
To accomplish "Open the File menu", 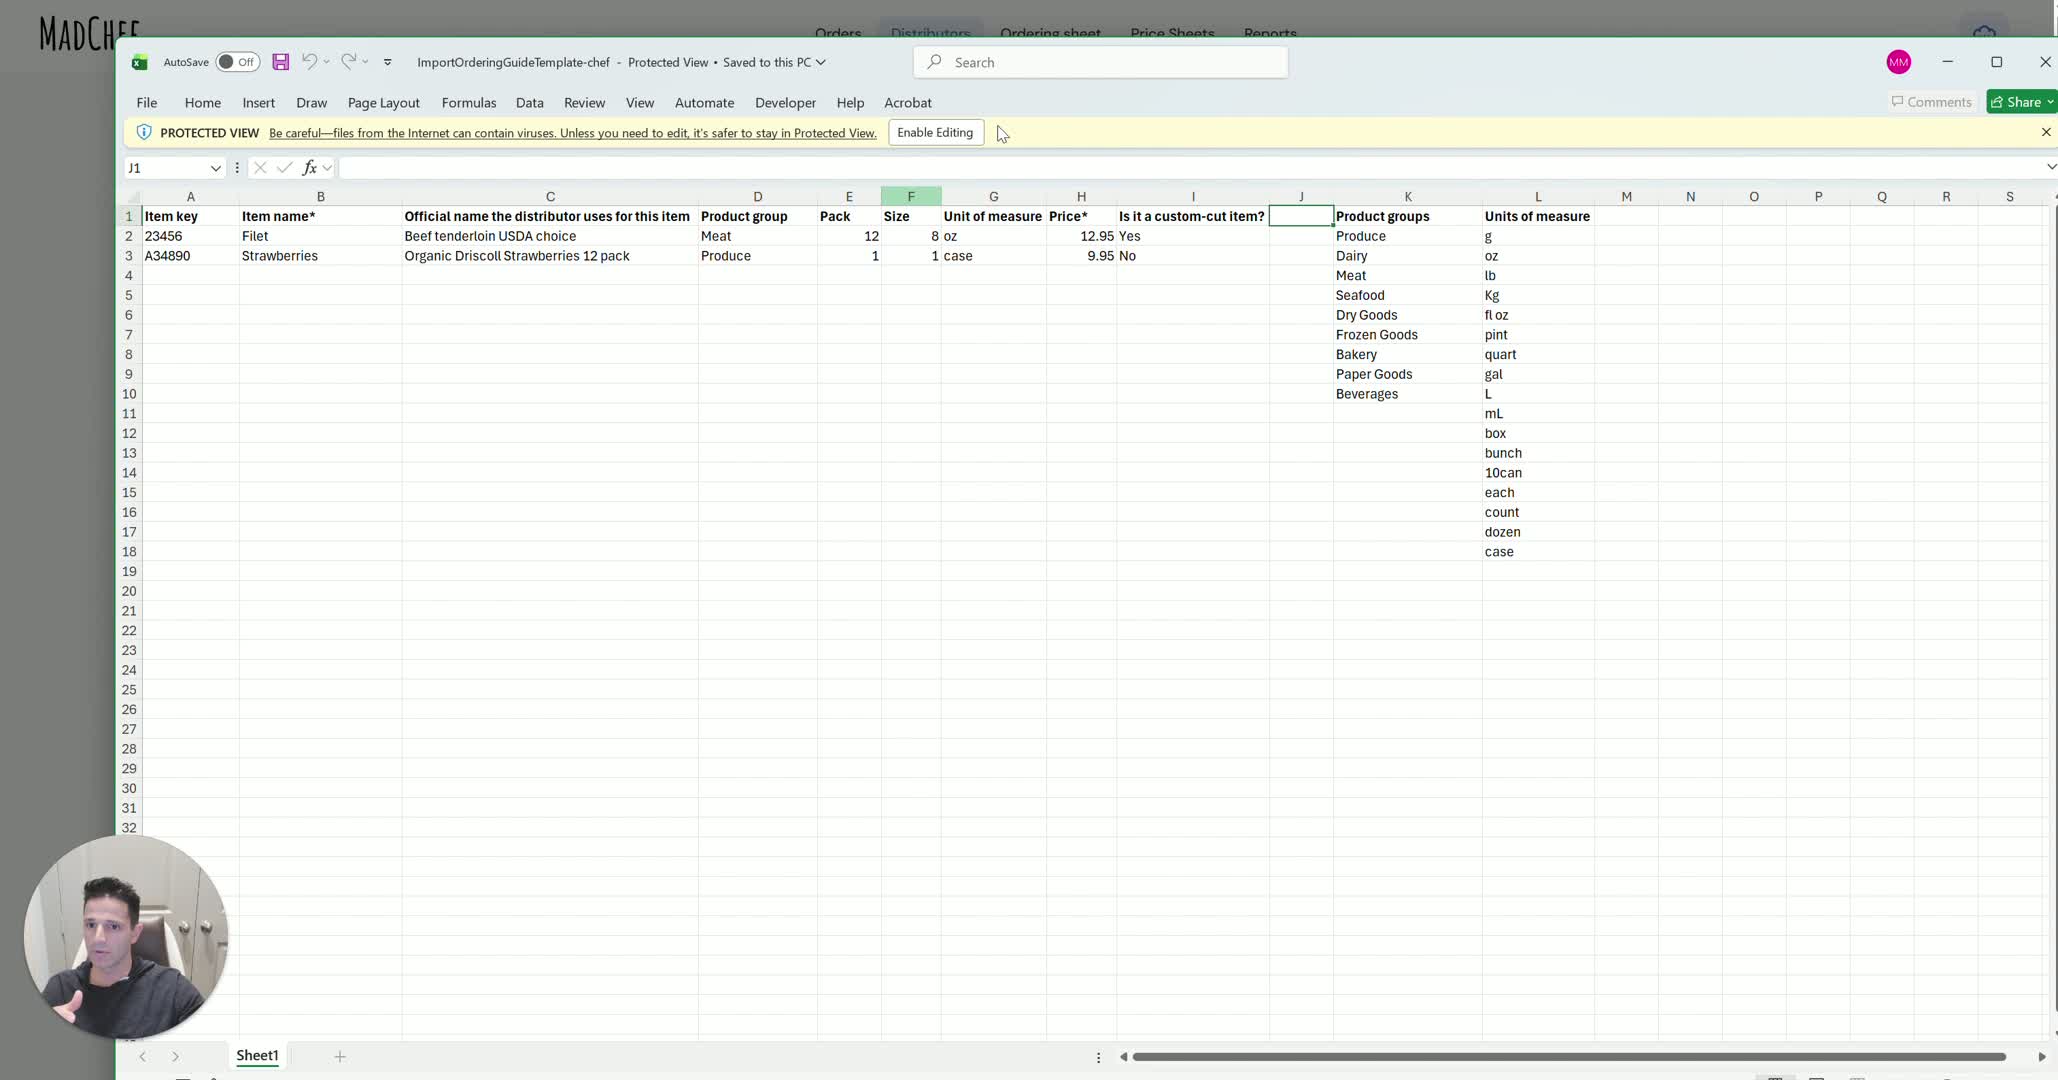I will 147,103.
